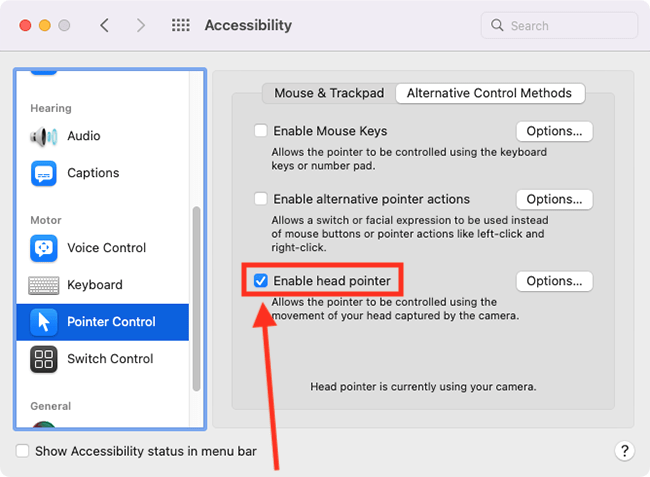Open Options for head pointer

[x=554, y=281]
